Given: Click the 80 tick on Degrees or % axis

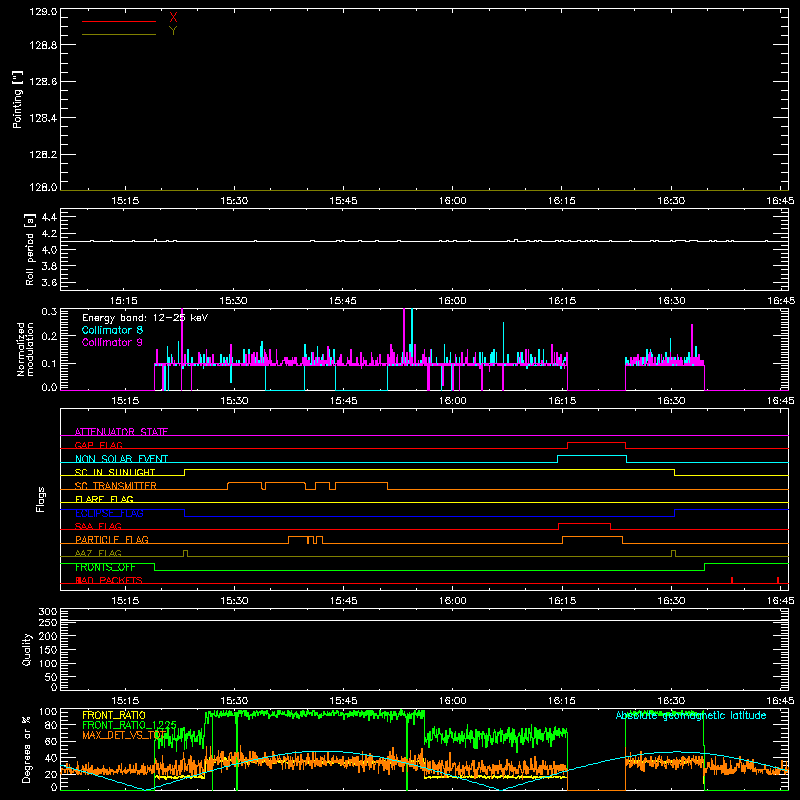Looking at the screenshot, I should coord(51,725).
